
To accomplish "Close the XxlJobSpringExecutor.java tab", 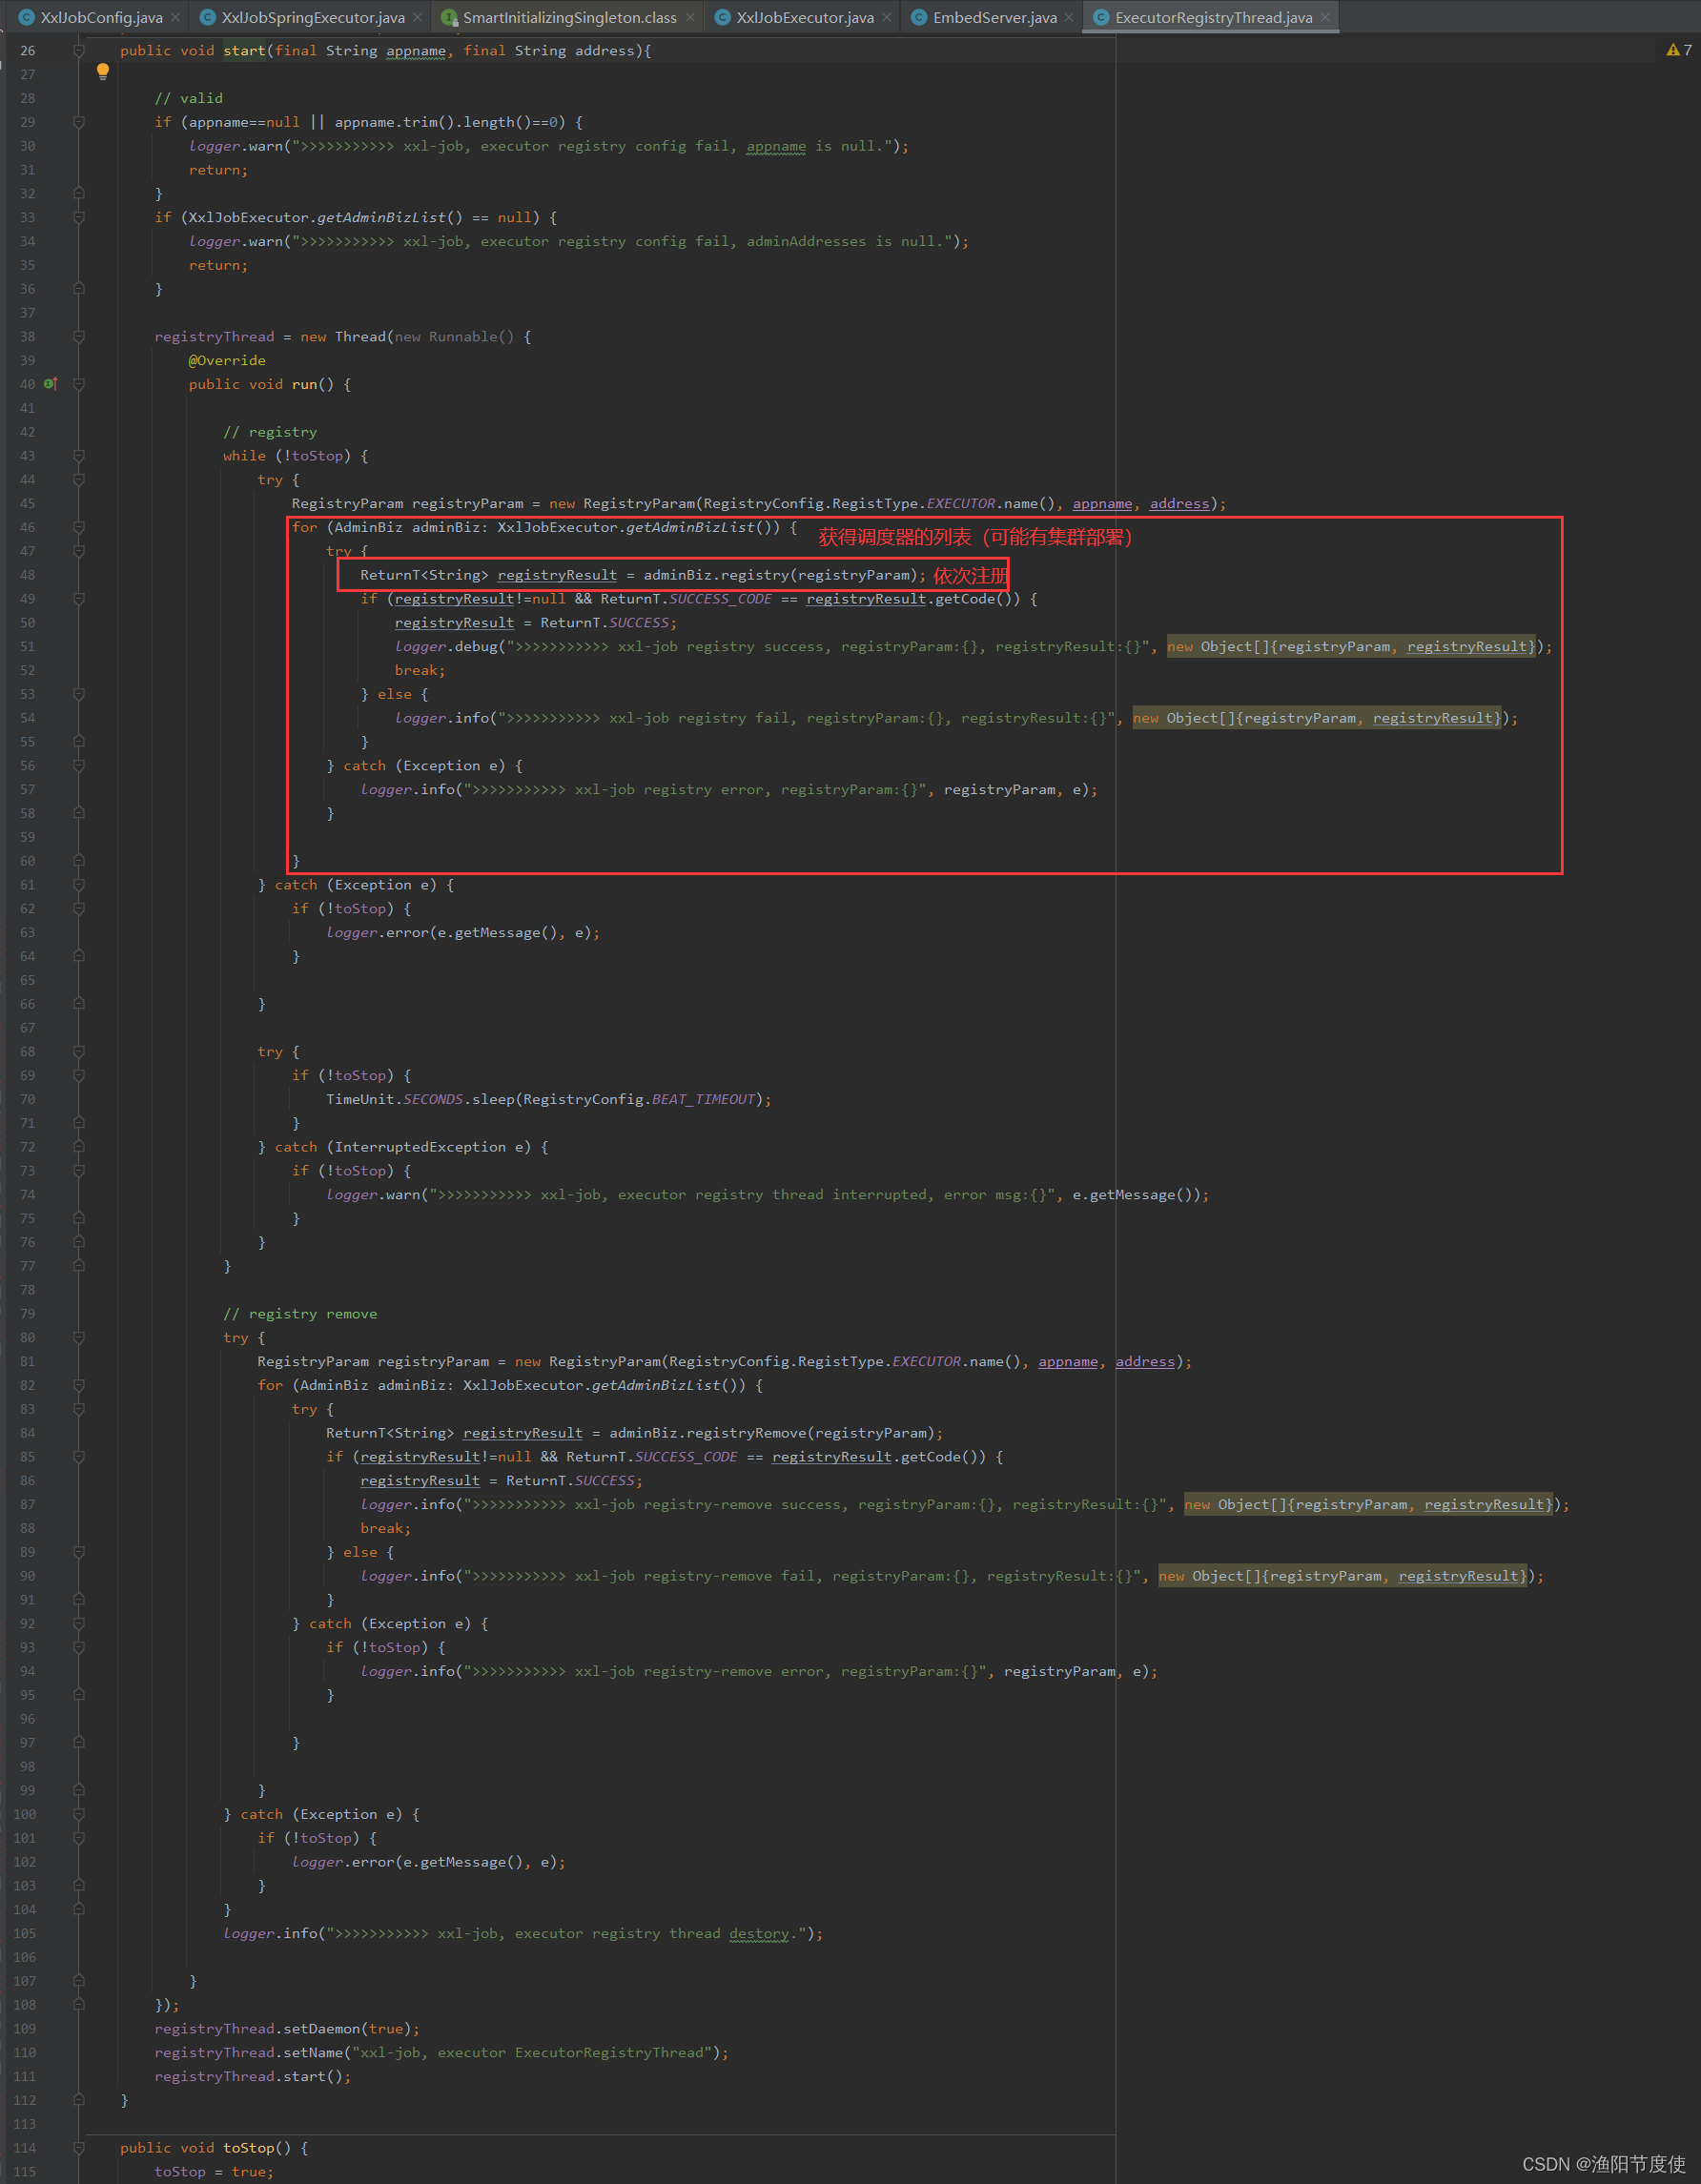I will tap(418, 17).
